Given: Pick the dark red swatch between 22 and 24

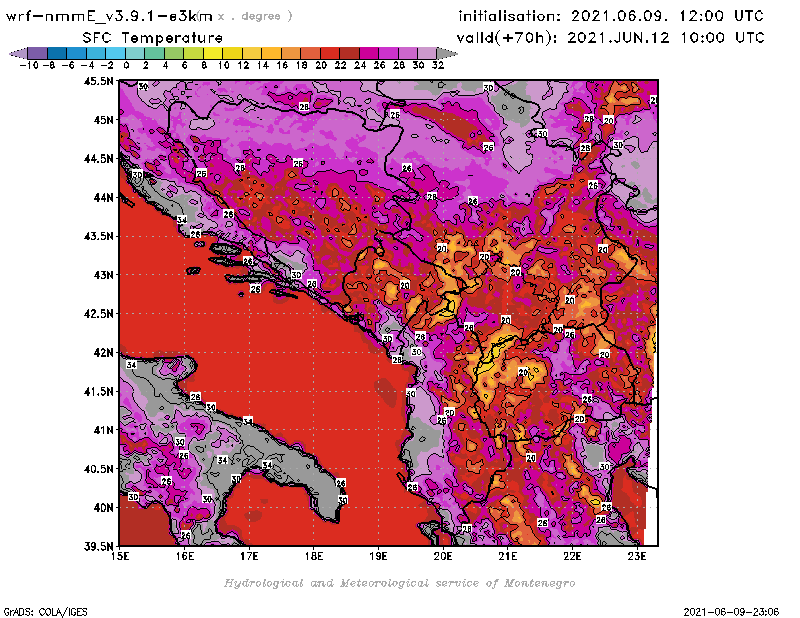Looking at the screenshot, I should point(349,53).
